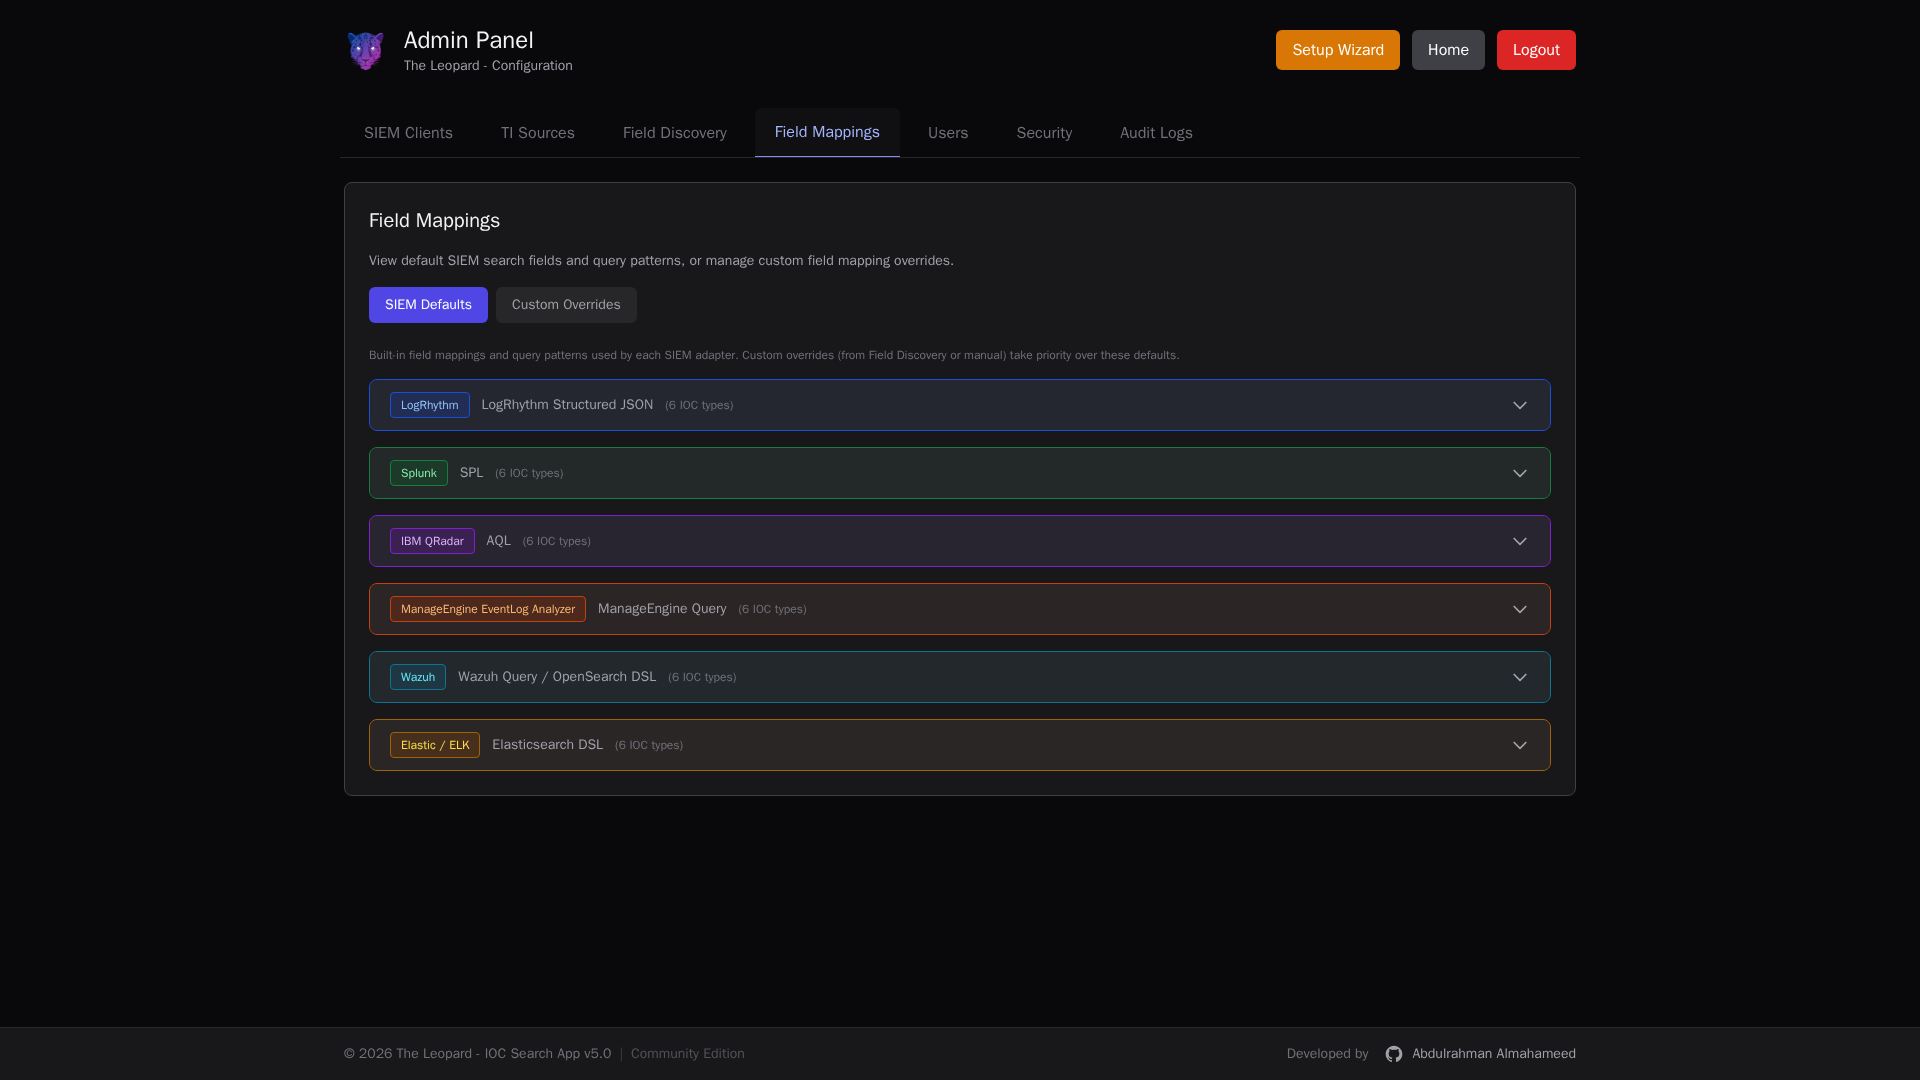Open the SIEM Clients tab
The width and height of the screenshot is (1920, 1080).
(408, 133)
